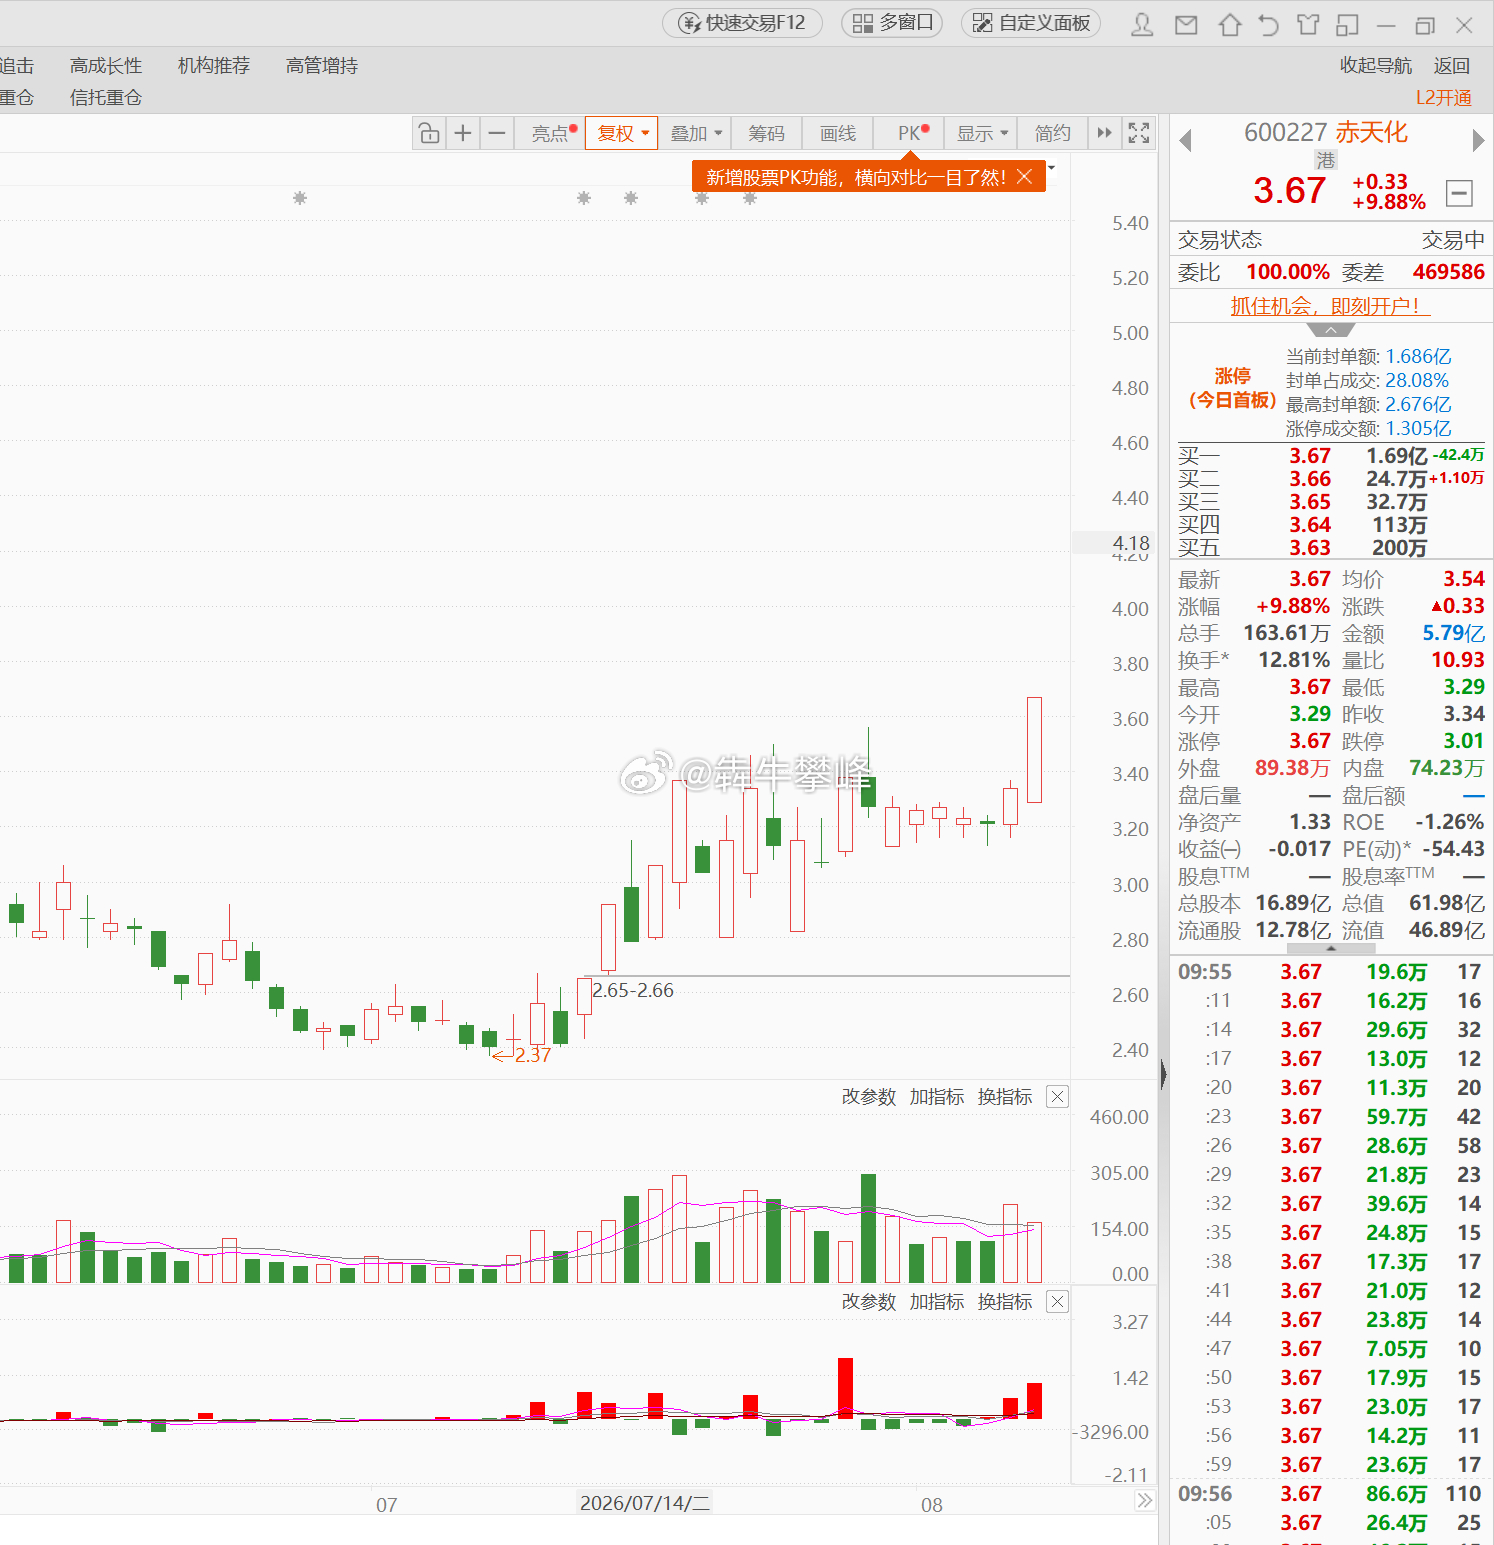This screenshot has width=1494, height=1545.
Task: Select the 信托重仓 tab
Action: coord(106,98)
